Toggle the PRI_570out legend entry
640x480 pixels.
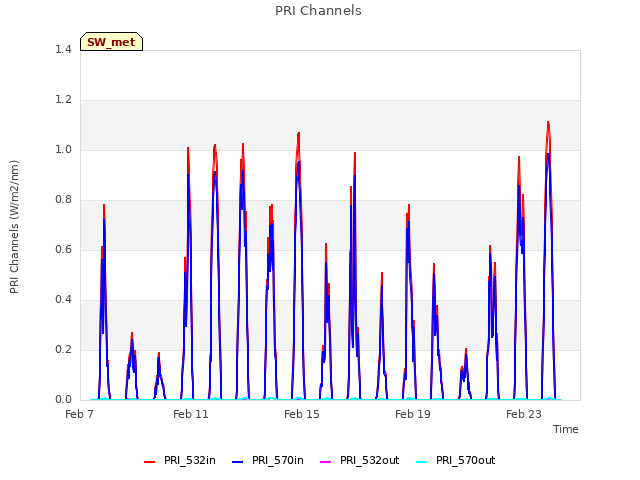(456, 460)
